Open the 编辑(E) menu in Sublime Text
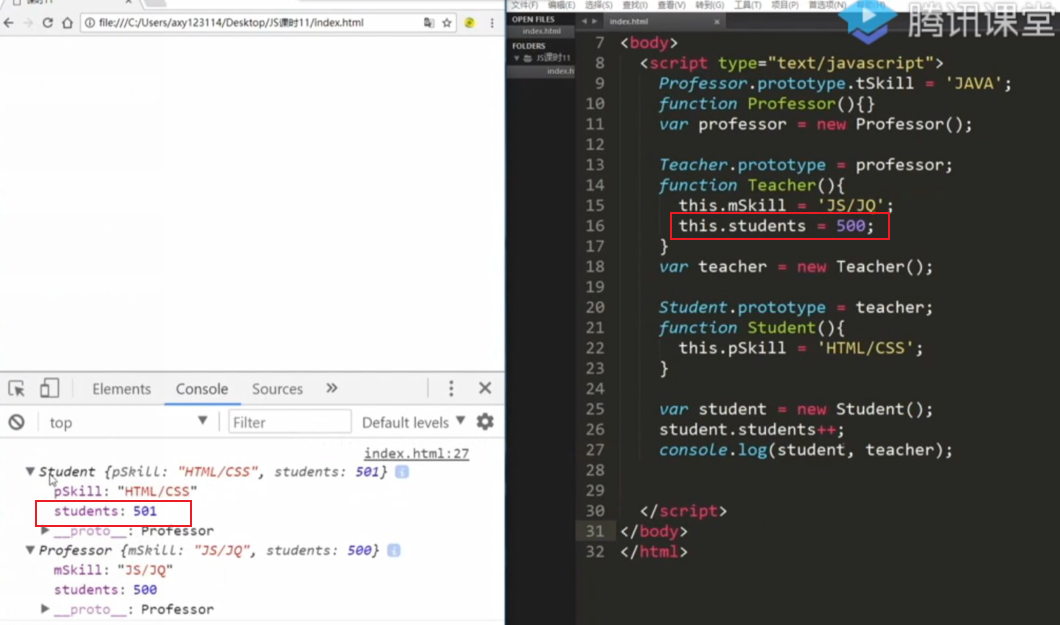The width and height of the screenshot is (1060, 625). (561, 5)
